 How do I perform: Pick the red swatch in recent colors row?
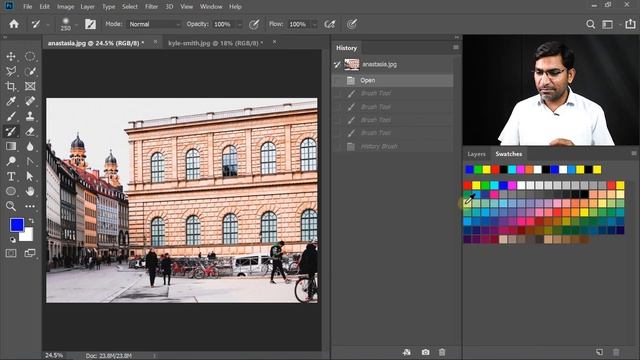pos(495,169)
